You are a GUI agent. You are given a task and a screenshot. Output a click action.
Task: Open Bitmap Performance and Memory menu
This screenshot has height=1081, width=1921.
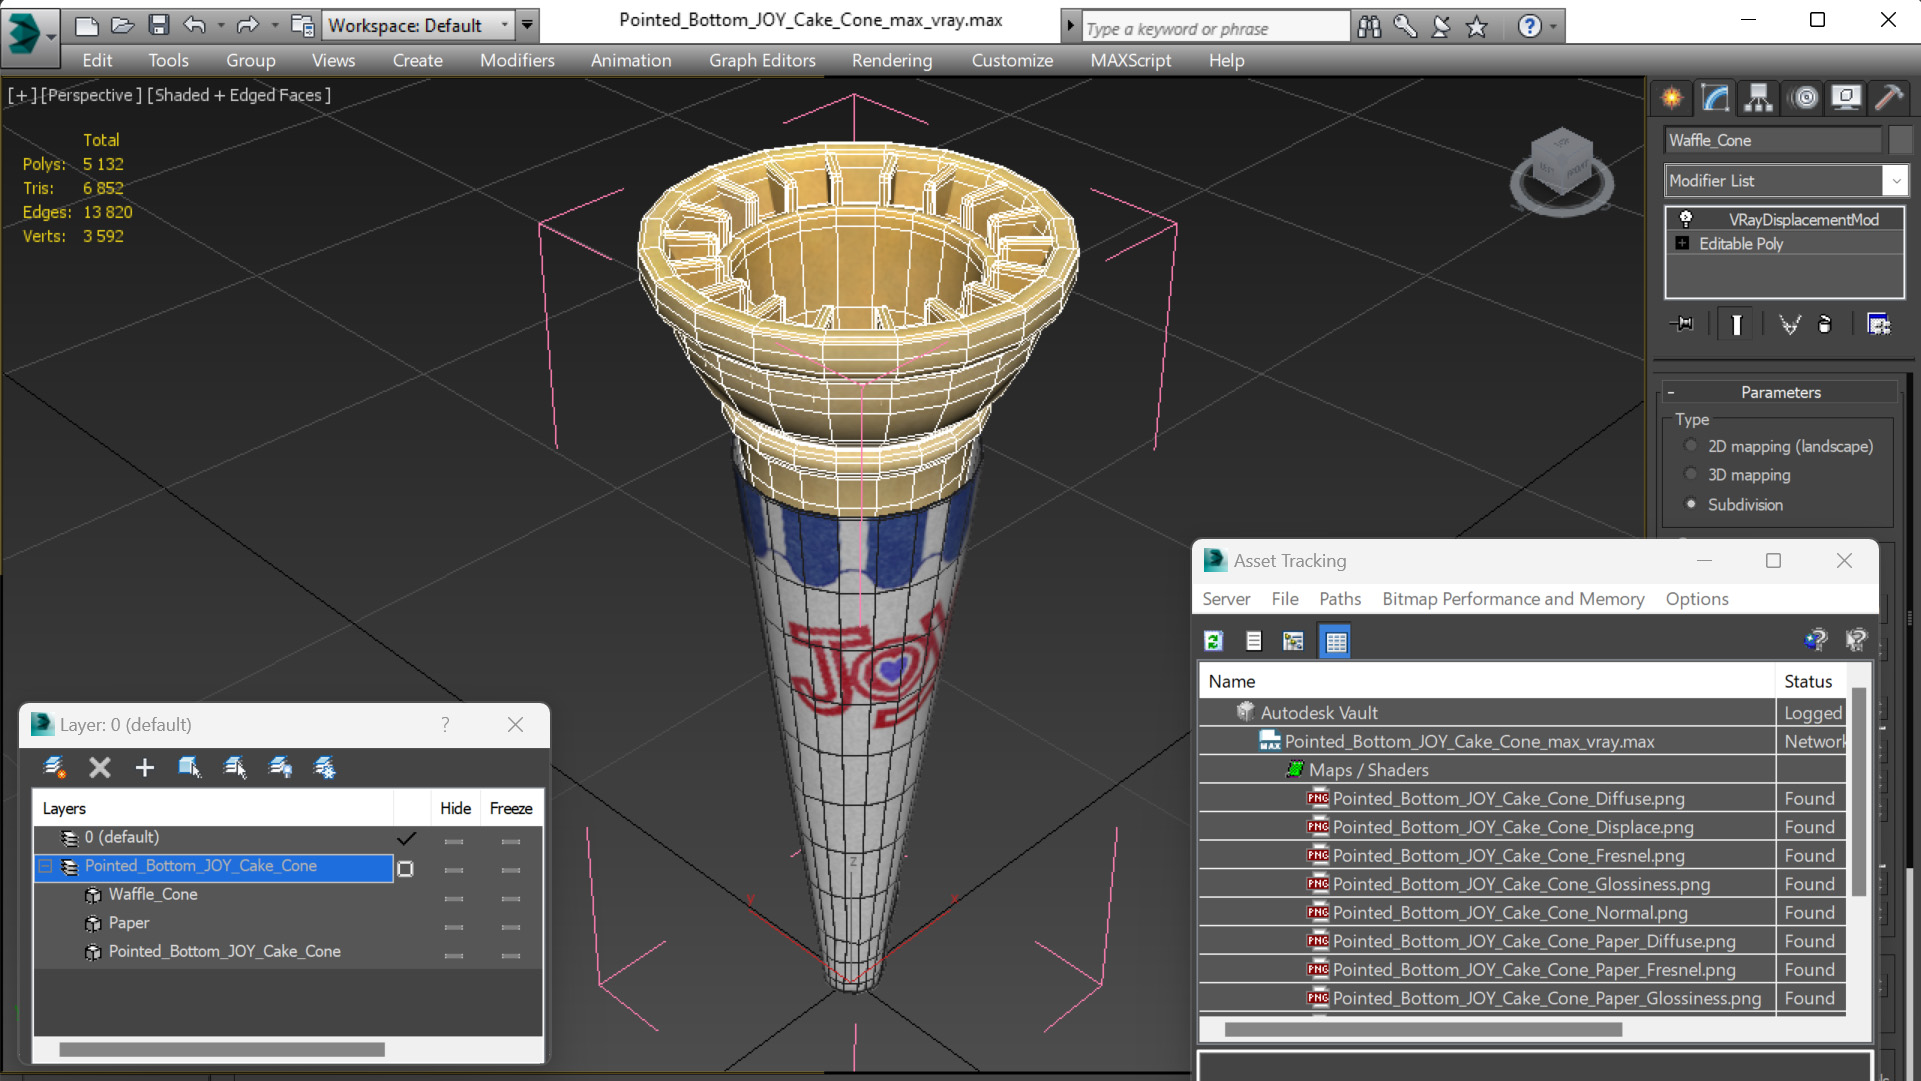pos(1512,599)
